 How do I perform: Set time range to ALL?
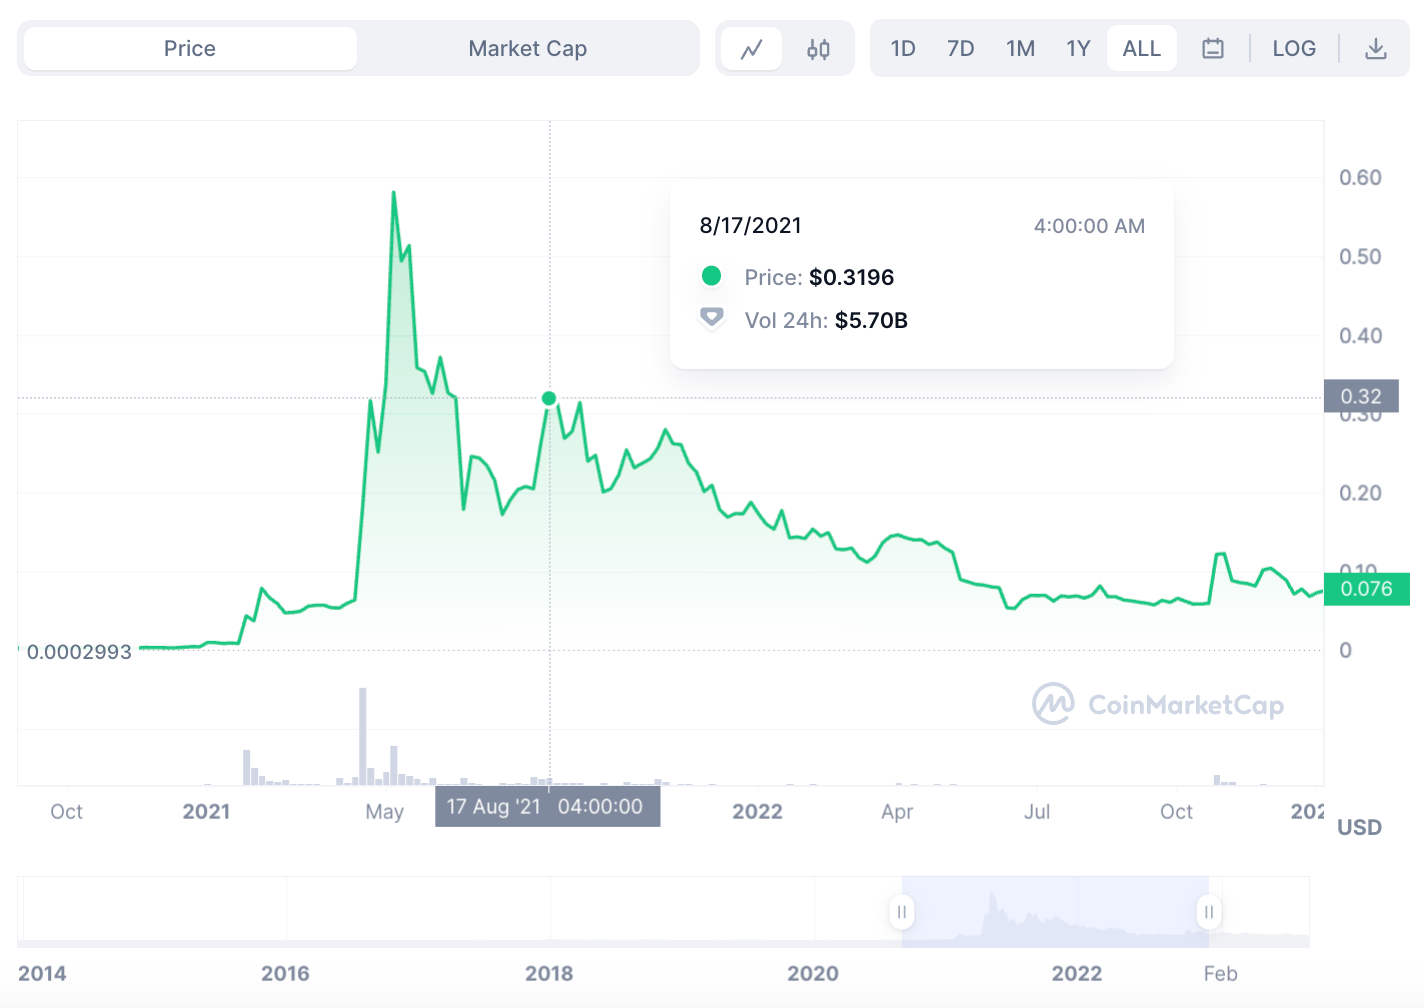coord(1142,48)
